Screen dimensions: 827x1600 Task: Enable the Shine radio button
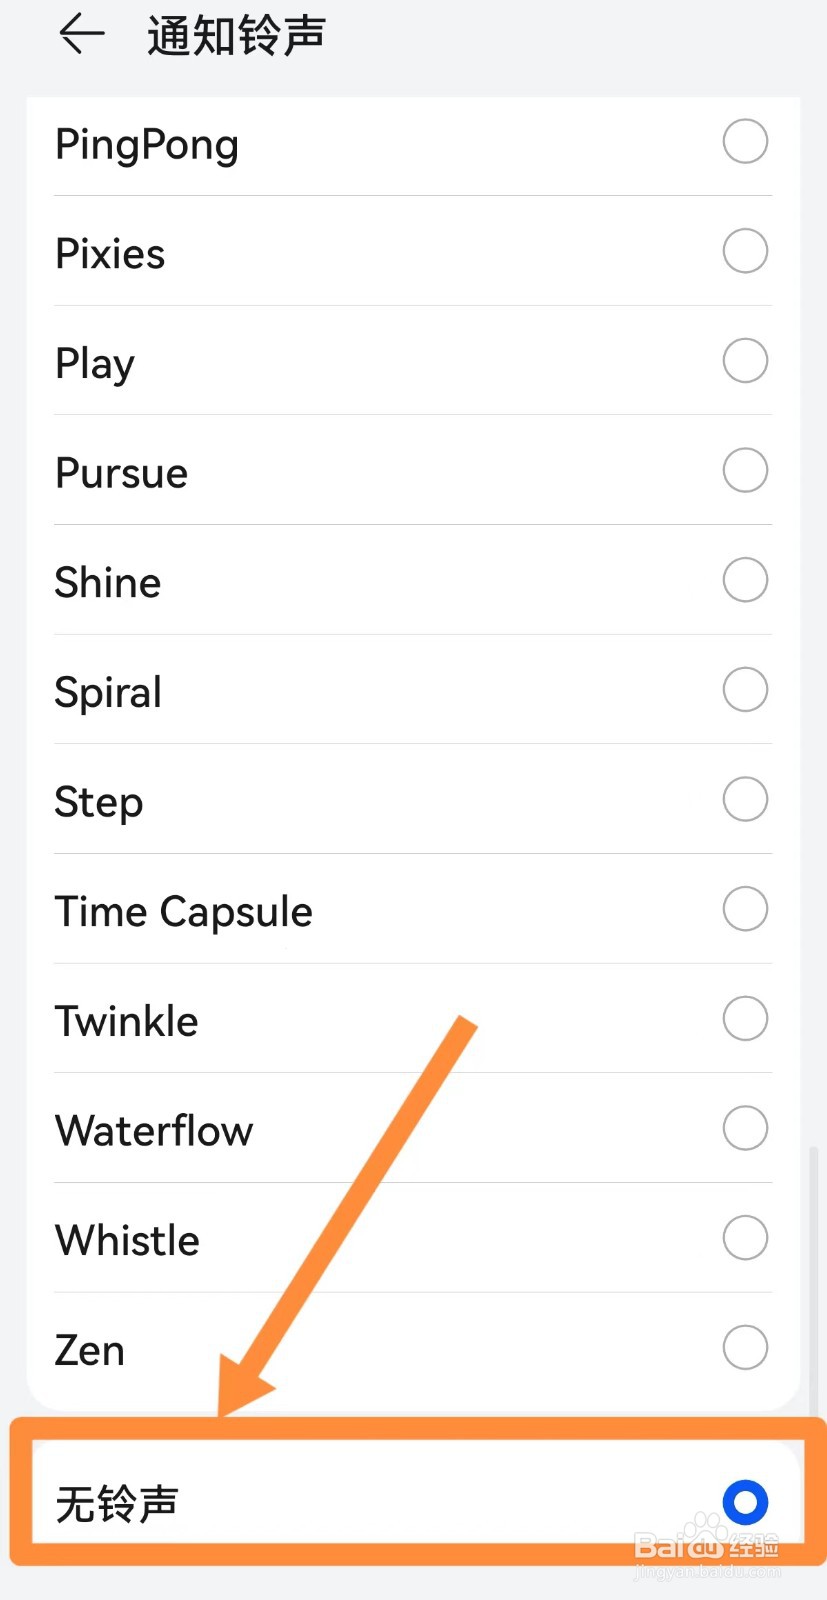click(745, 580)
